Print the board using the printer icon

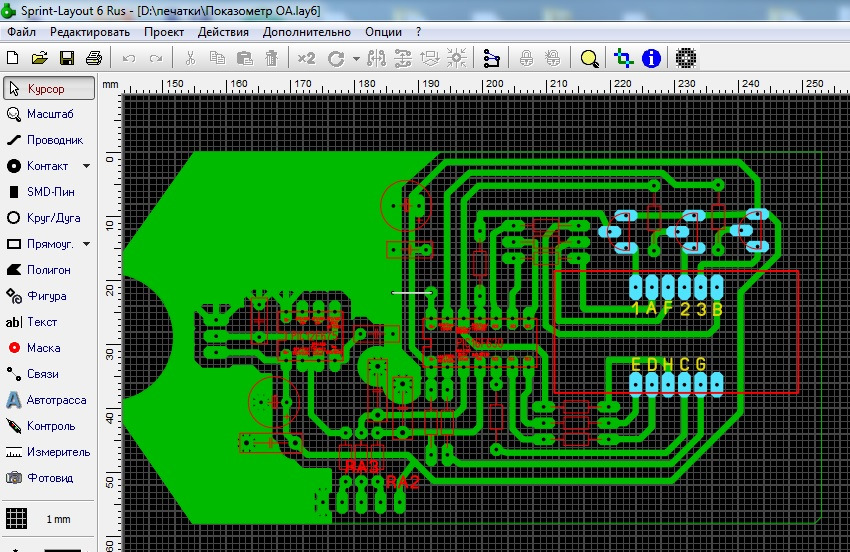(x=93, y=58)
